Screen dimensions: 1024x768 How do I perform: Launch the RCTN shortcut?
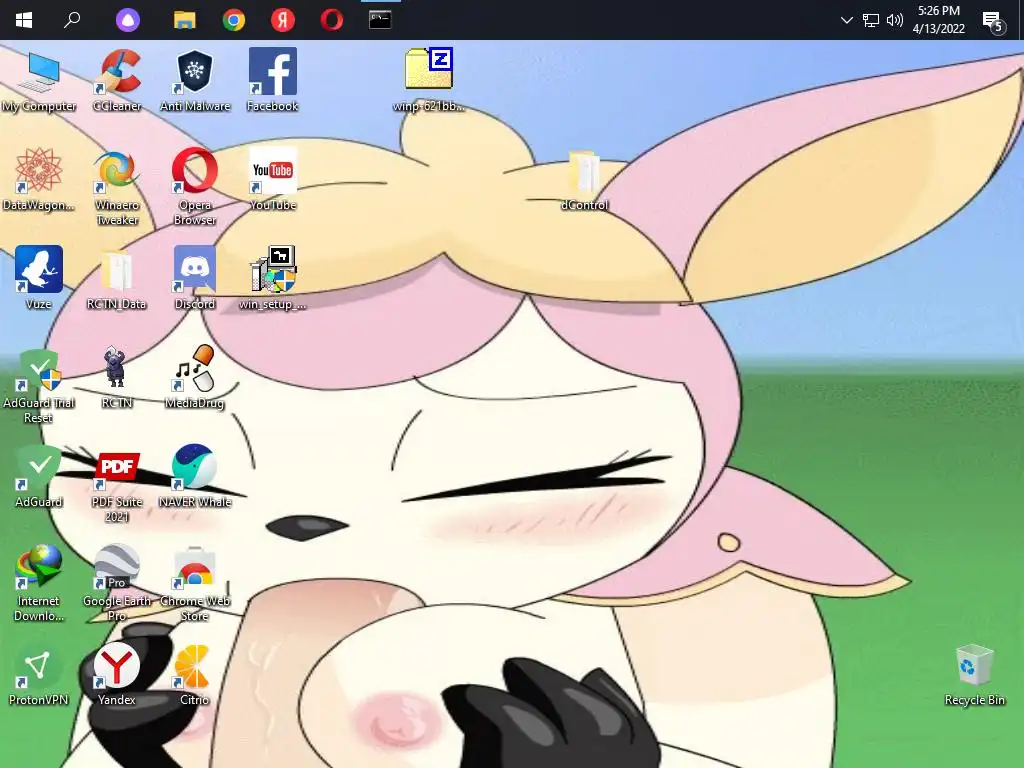click(117, 377)
